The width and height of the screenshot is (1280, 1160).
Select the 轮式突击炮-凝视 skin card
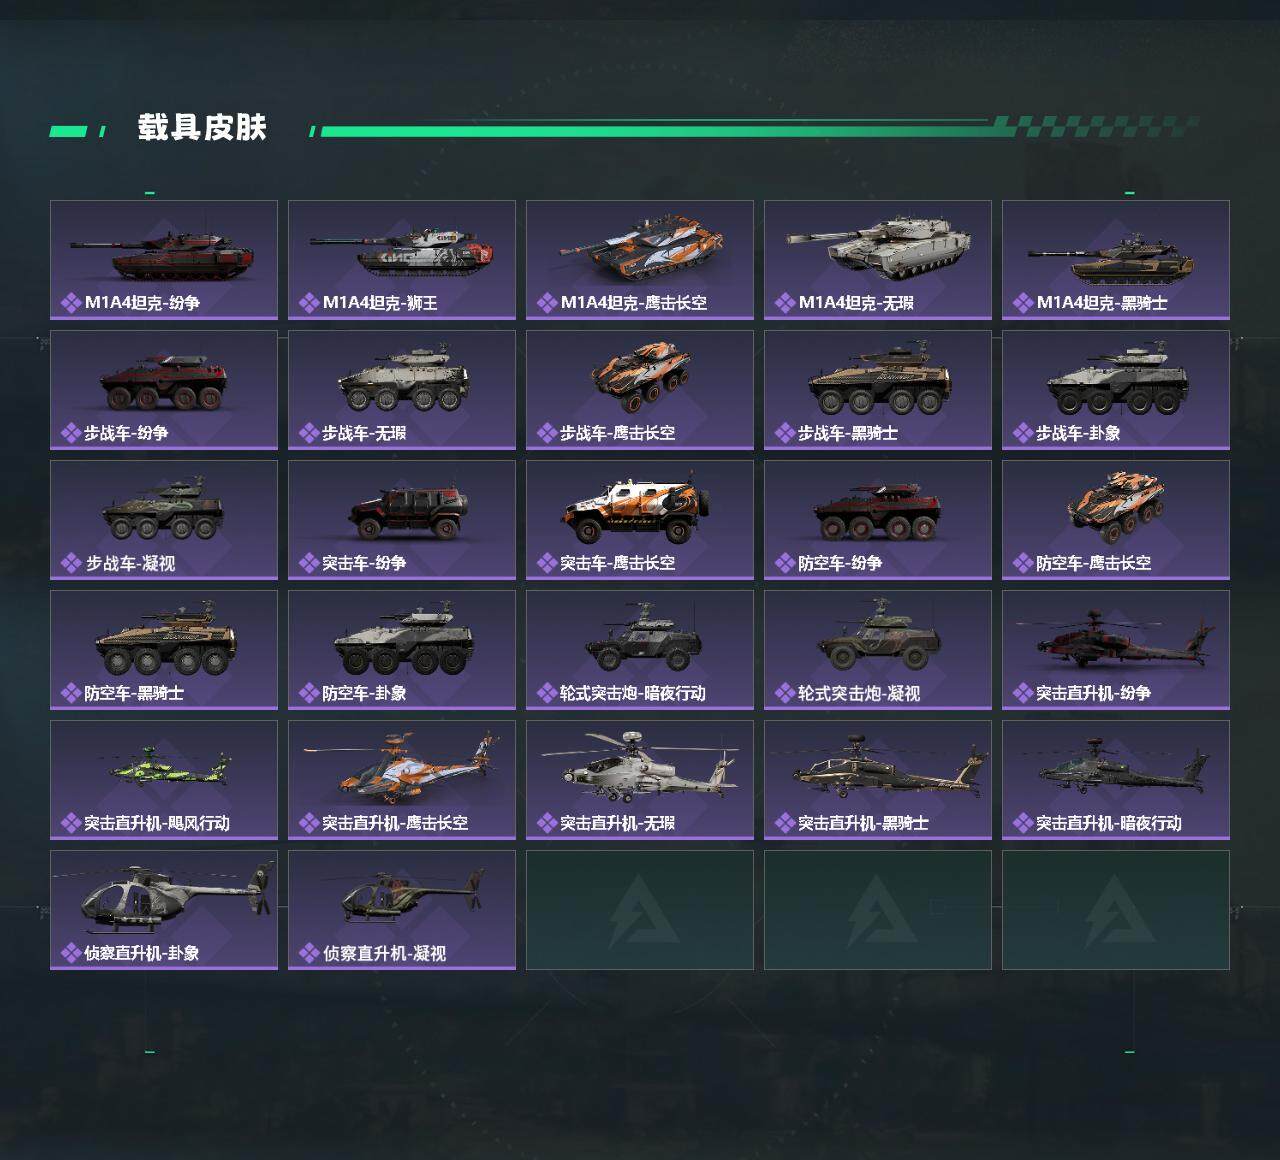(x=878, y=650)
